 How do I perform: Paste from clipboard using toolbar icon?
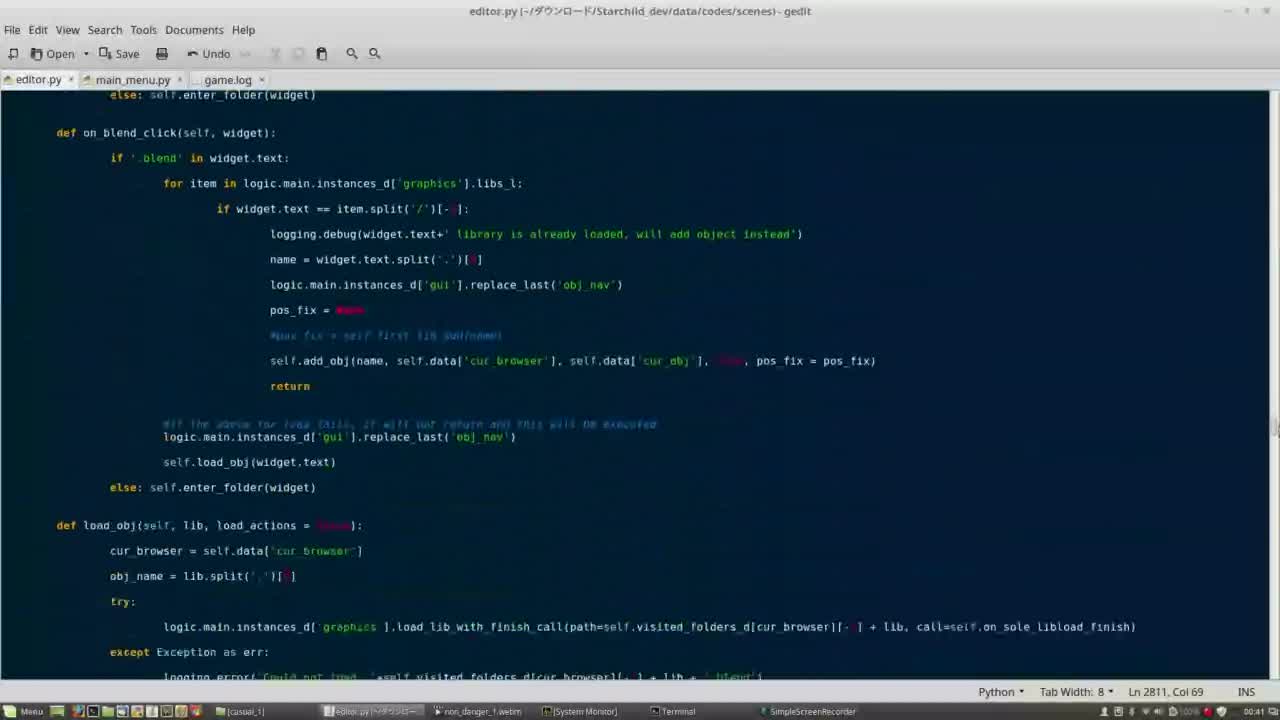click(322, 53)
